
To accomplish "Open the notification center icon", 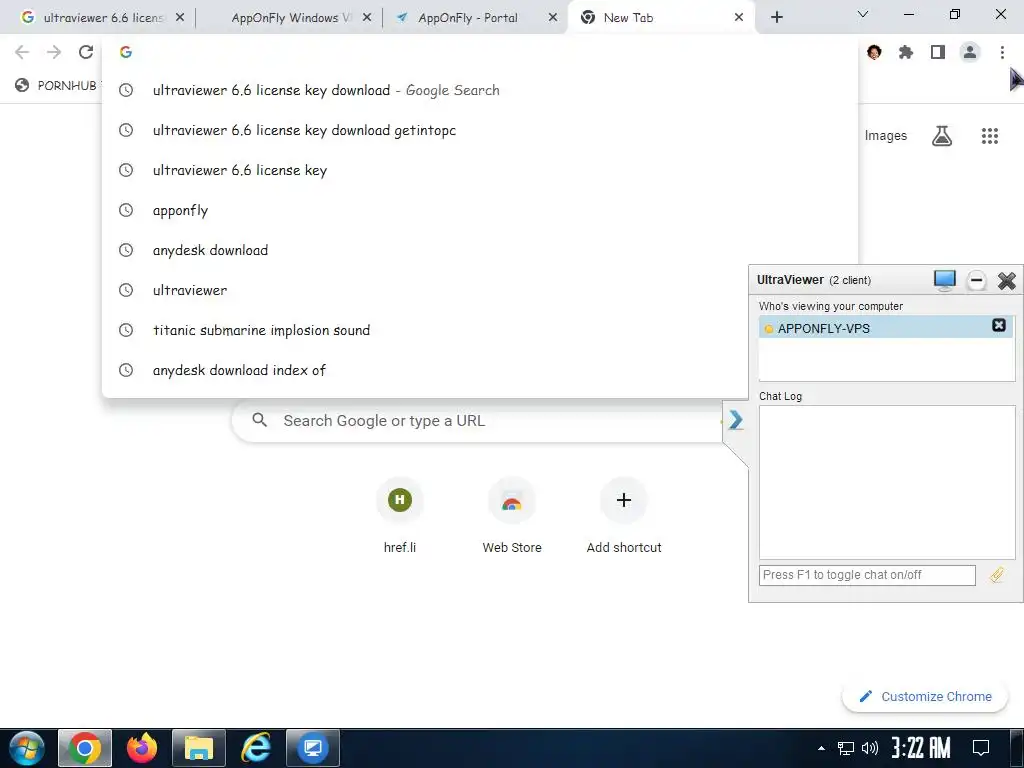I will (981, 748).
